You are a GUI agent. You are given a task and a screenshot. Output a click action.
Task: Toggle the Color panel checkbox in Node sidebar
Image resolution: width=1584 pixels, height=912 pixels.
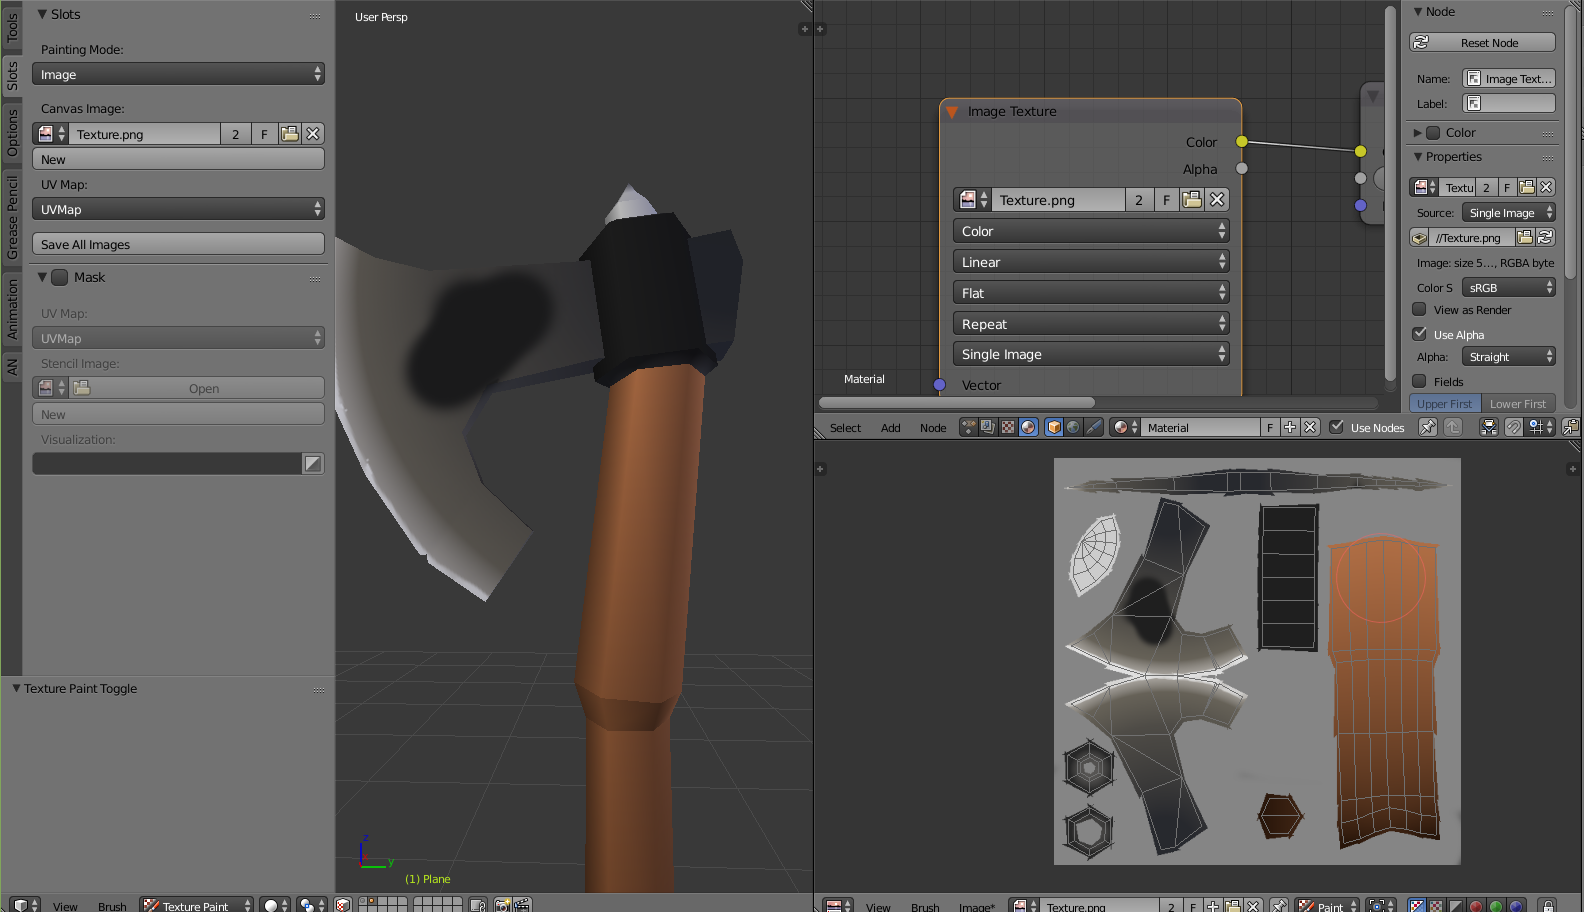tap(1433, 132)
